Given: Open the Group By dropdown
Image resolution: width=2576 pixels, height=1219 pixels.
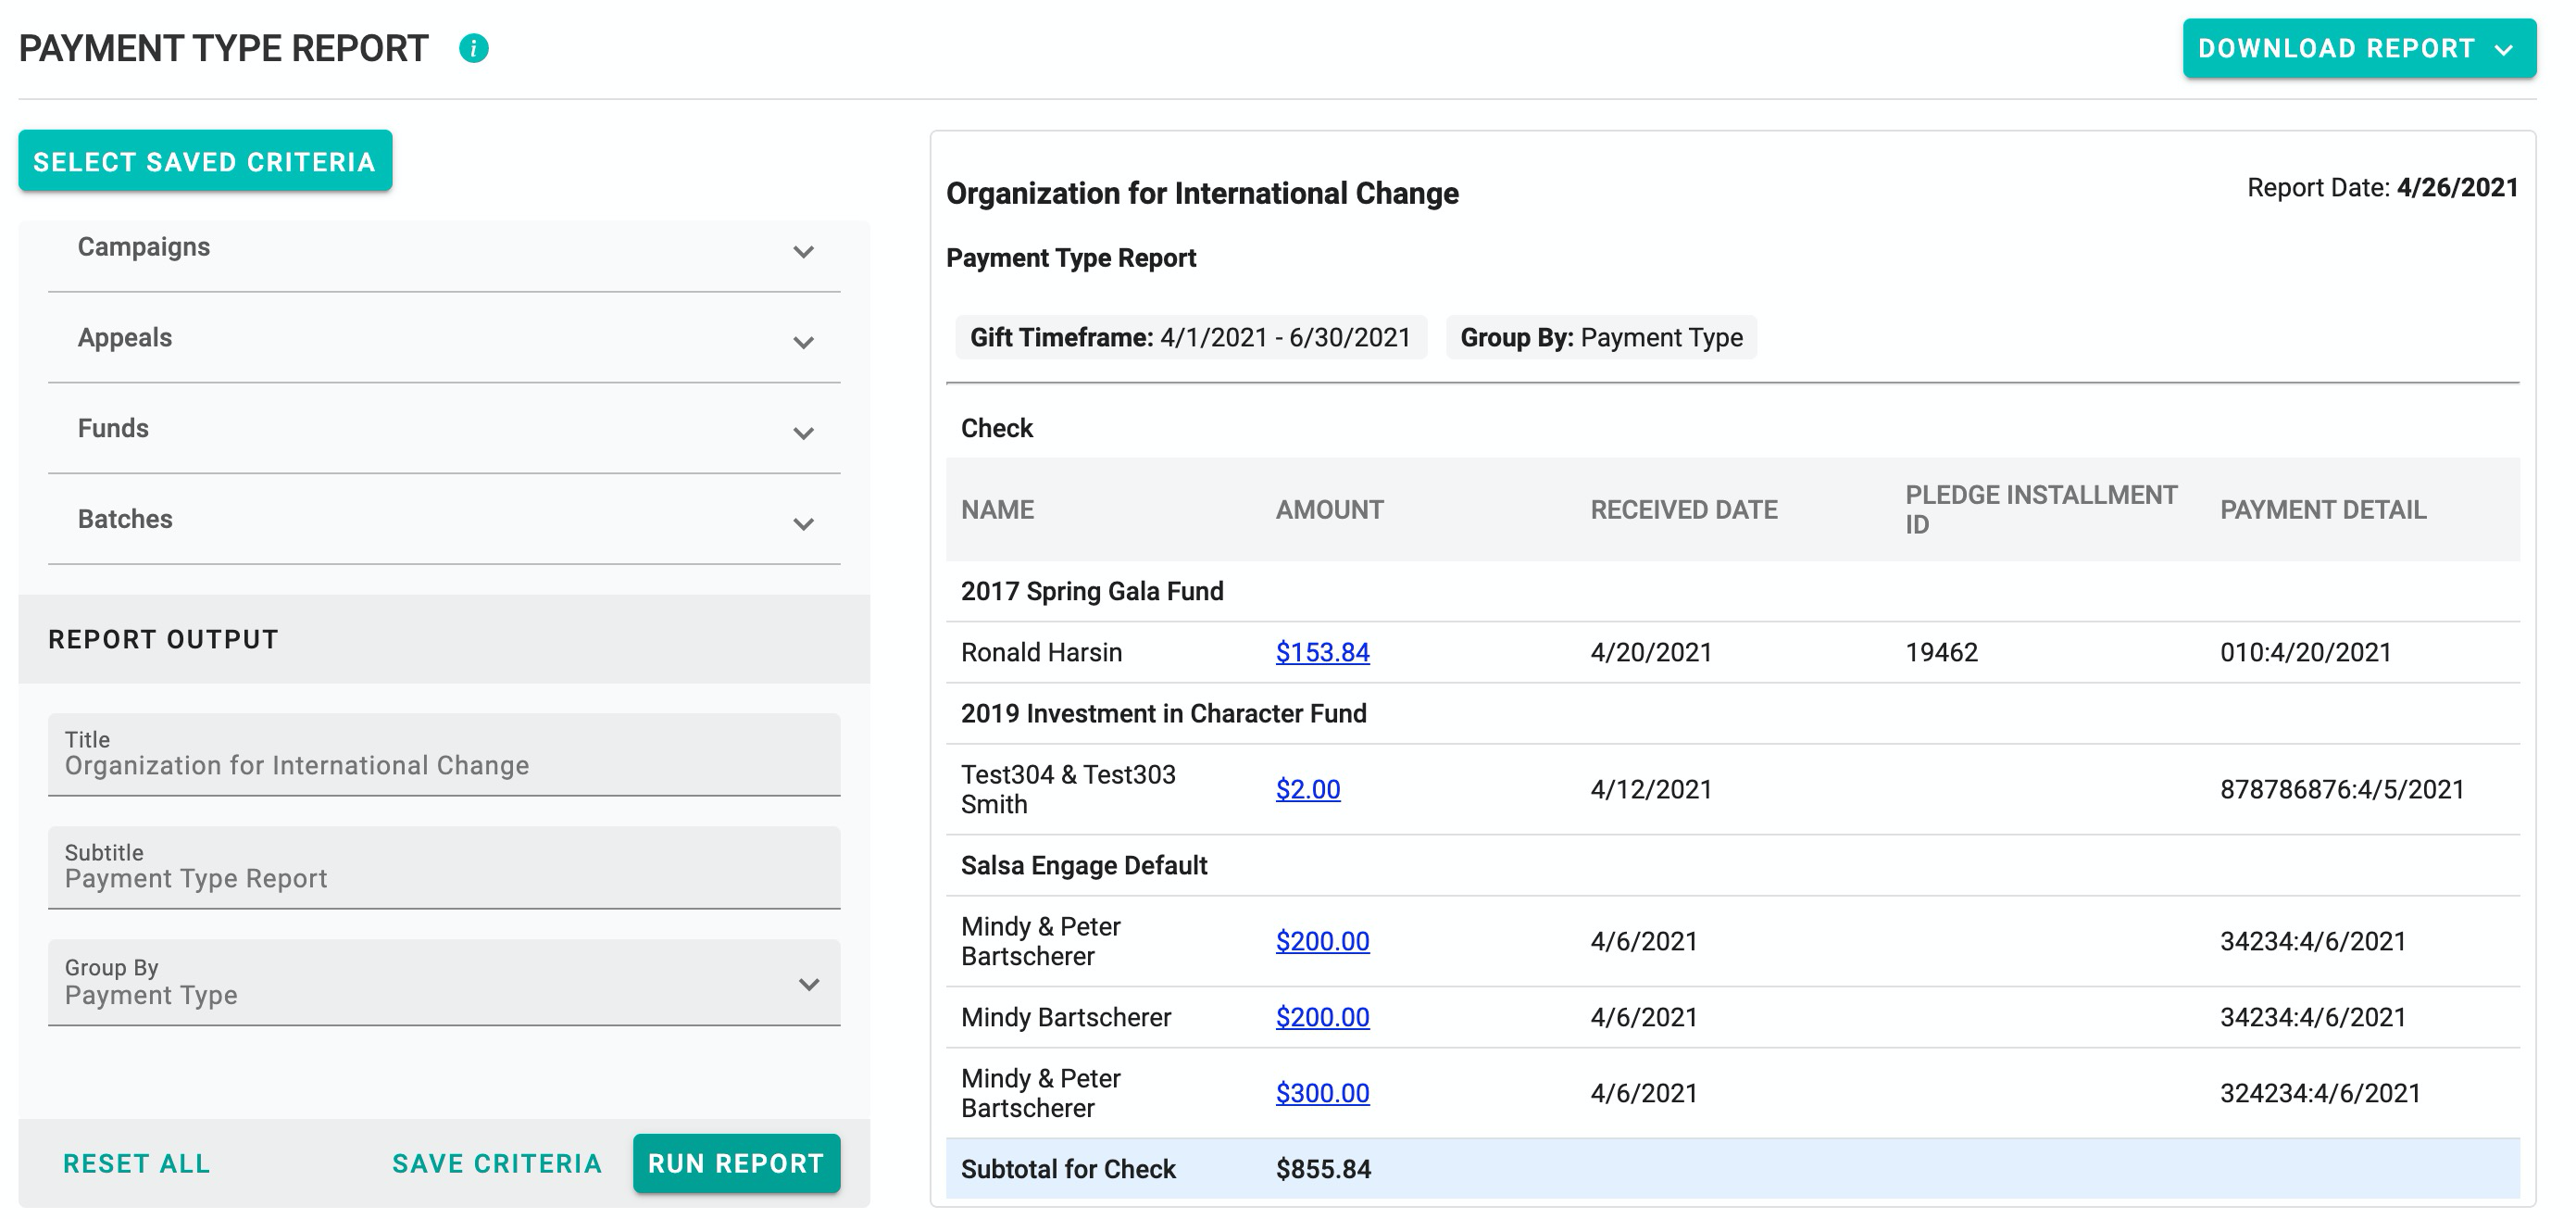Looking at the screenshot, I should pos(444,982).
